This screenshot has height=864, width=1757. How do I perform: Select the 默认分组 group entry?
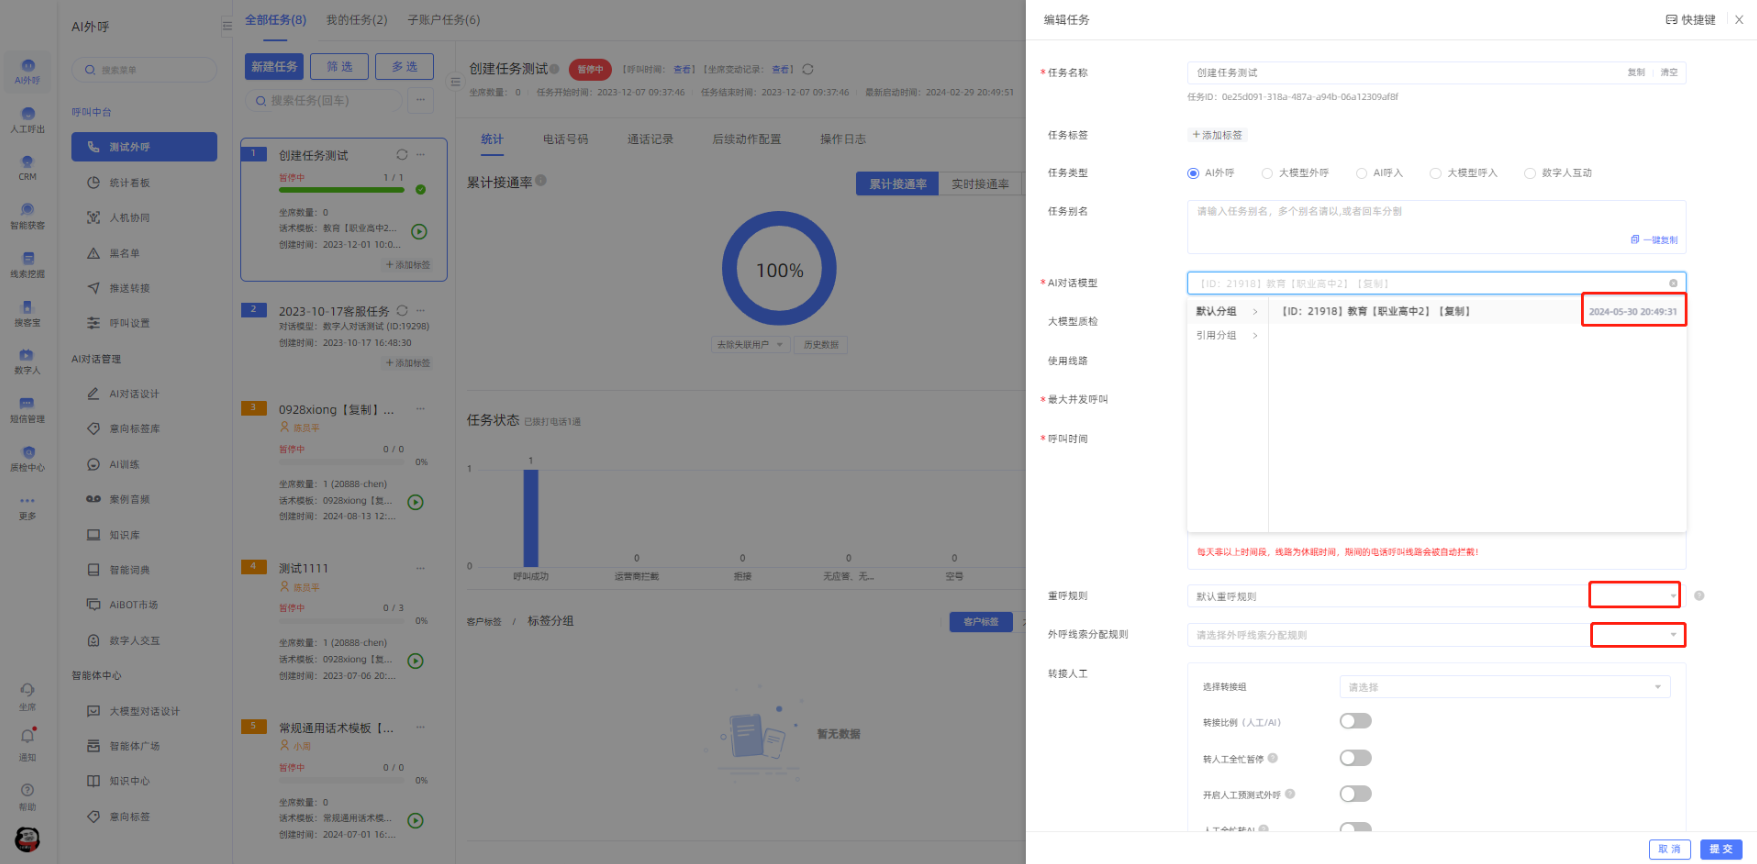1226,312
